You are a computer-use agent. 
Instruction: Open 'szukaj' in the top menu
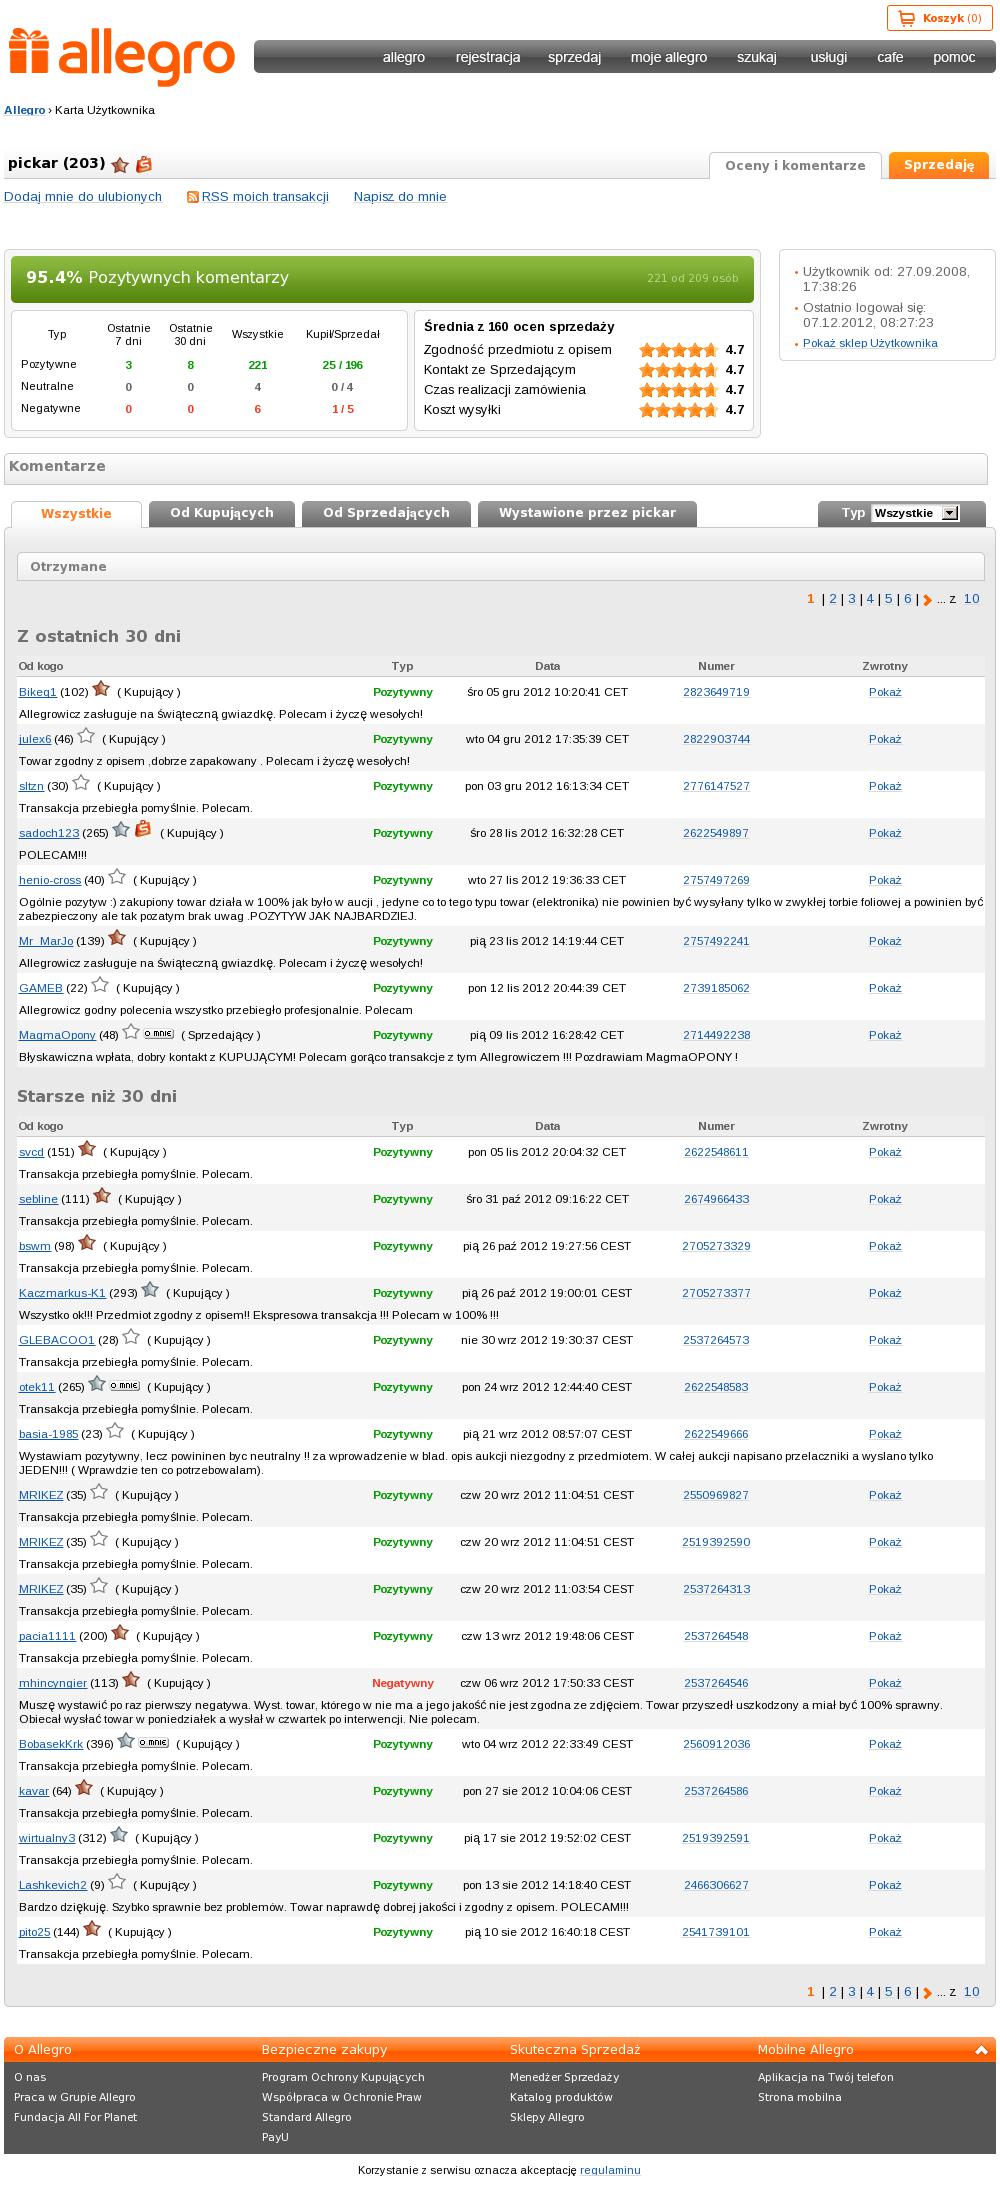pos(757,57)
